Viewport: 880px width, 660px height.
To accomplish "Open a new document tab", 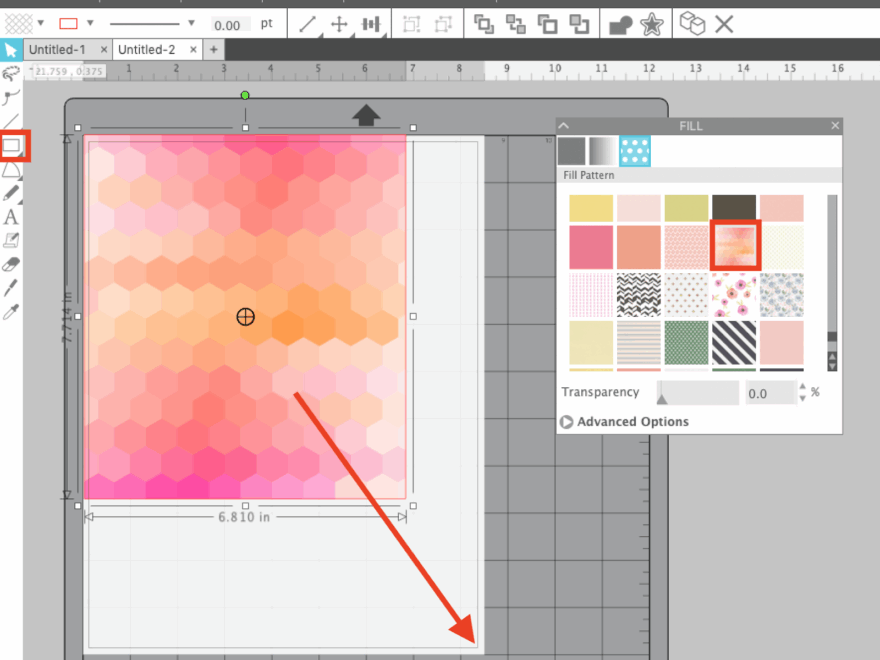I will click(213, 49).
